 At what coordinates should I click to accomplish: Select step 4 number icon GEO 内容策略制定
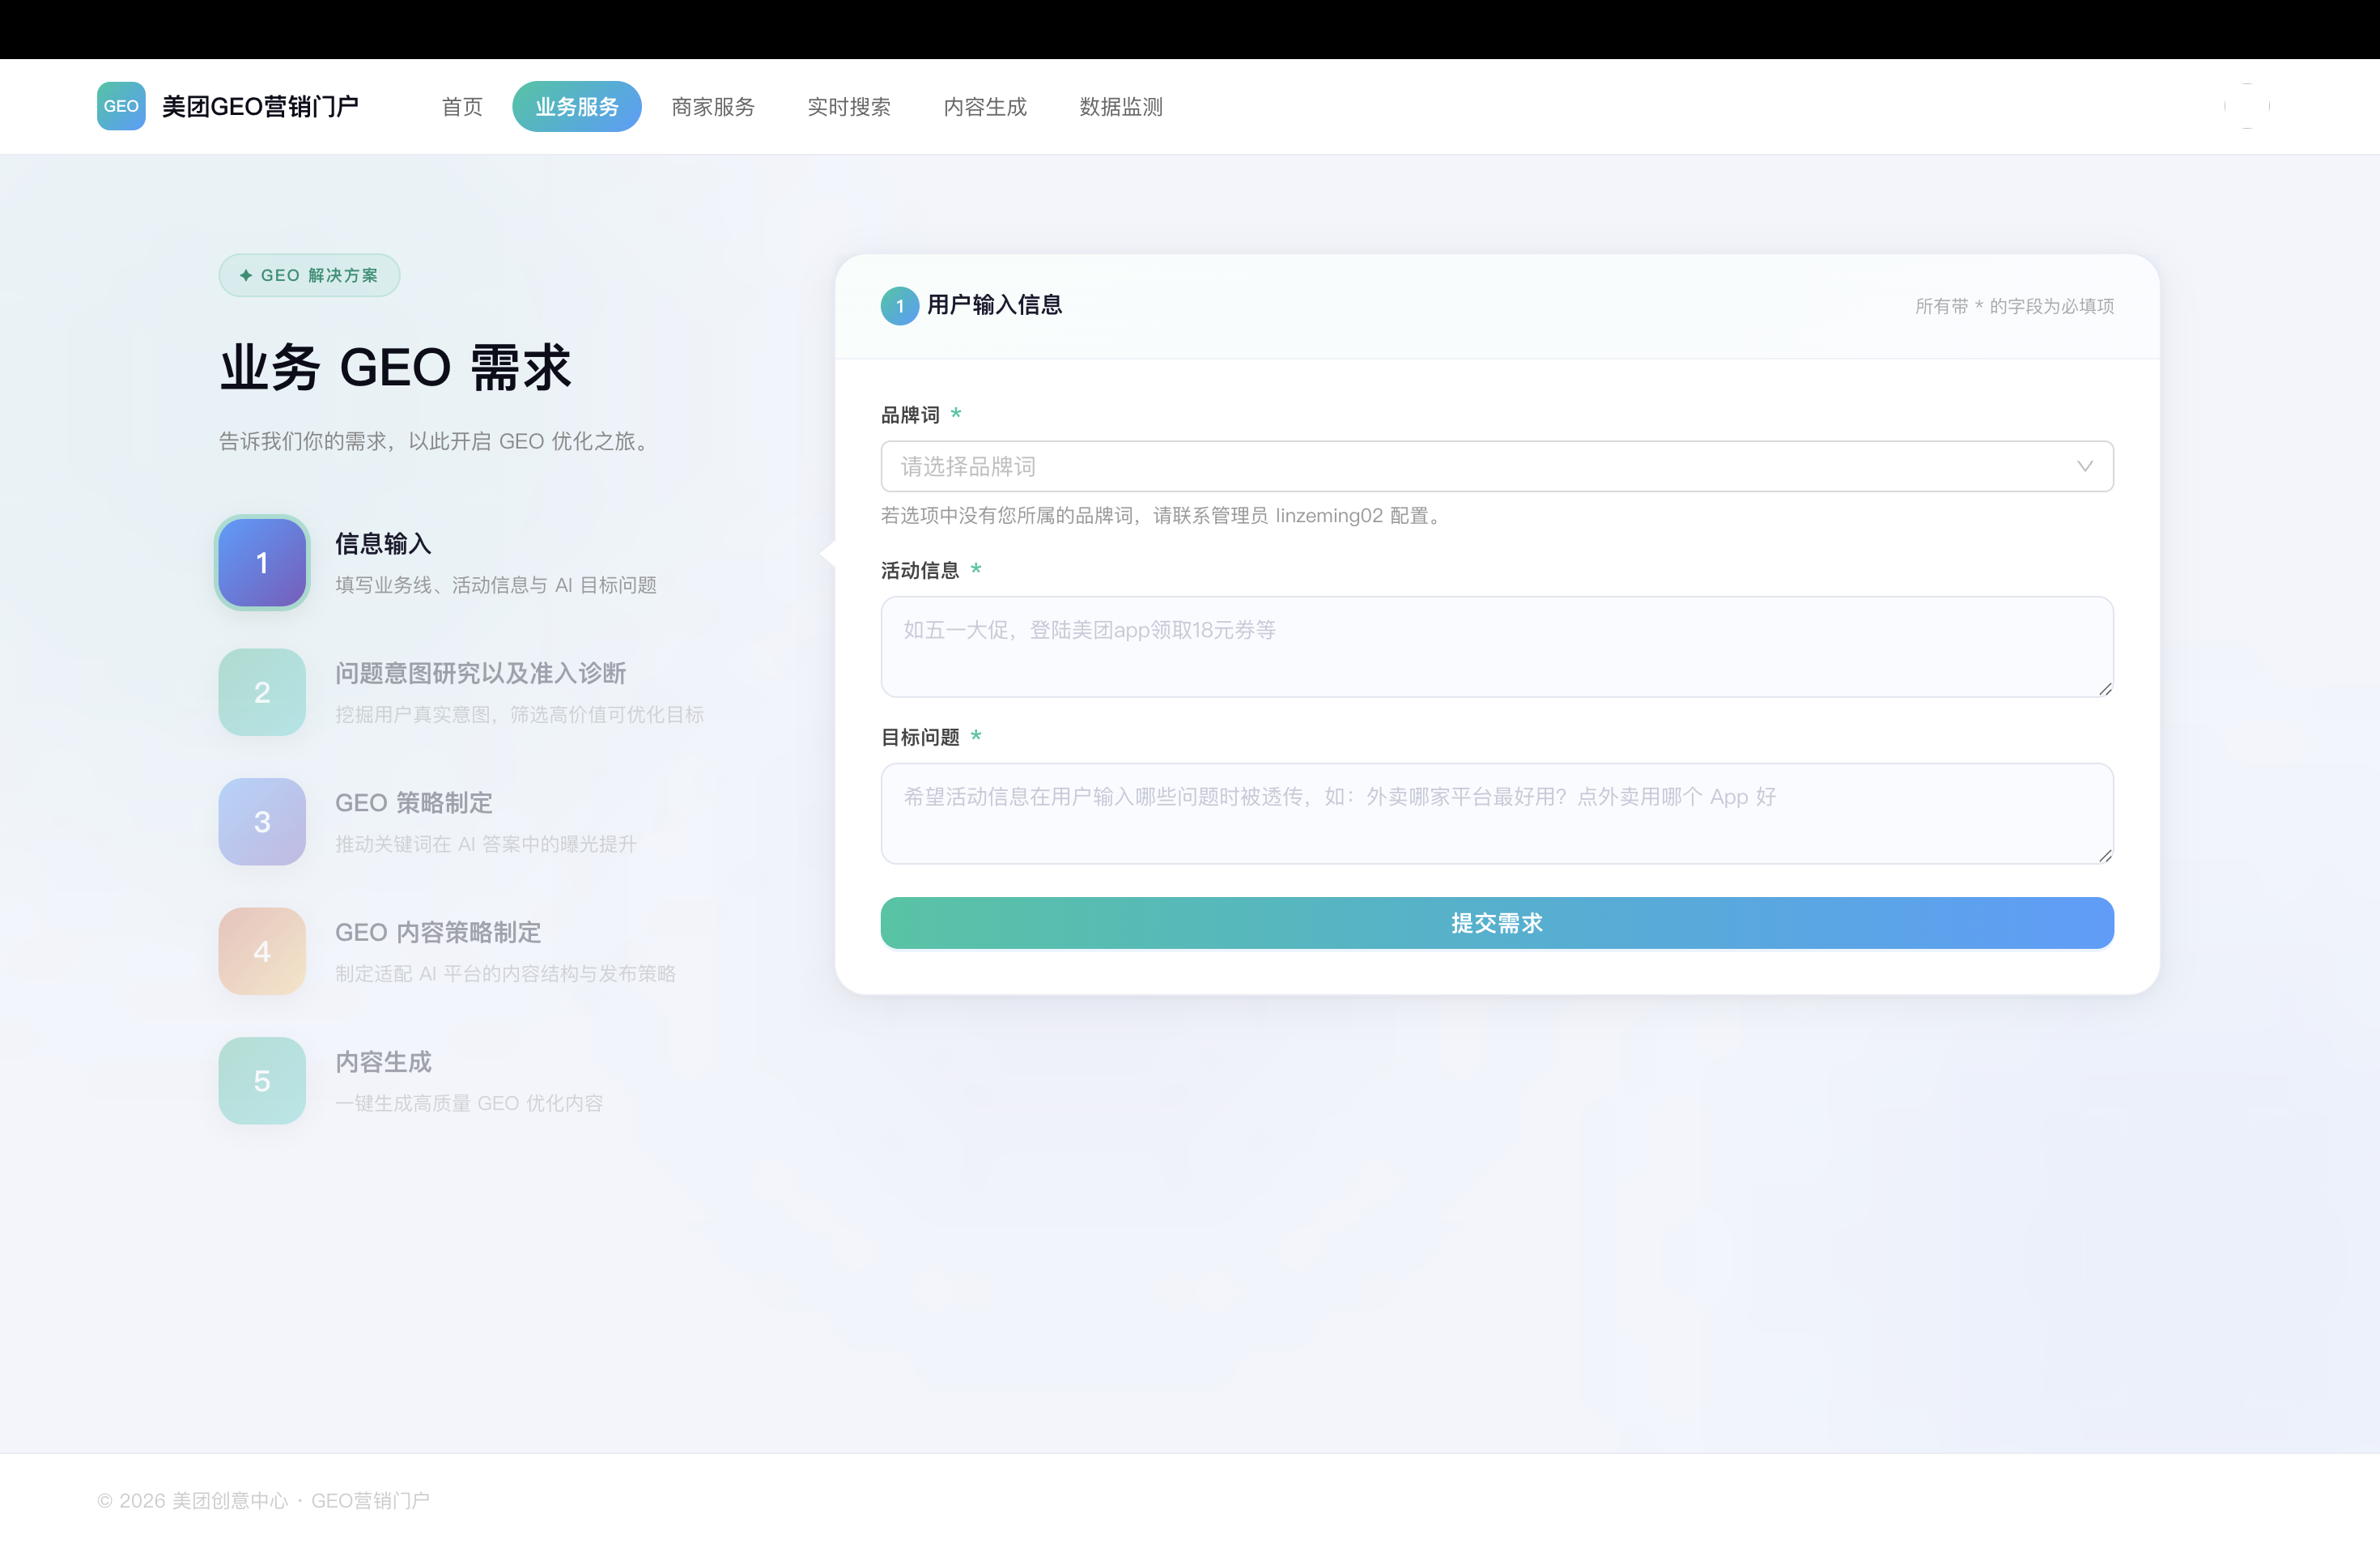coord(262,951)
